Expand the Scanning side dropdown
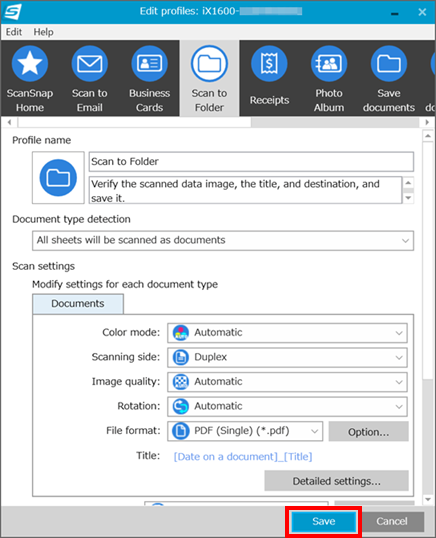This screenshot has height=538, width=436. (287, 357)
